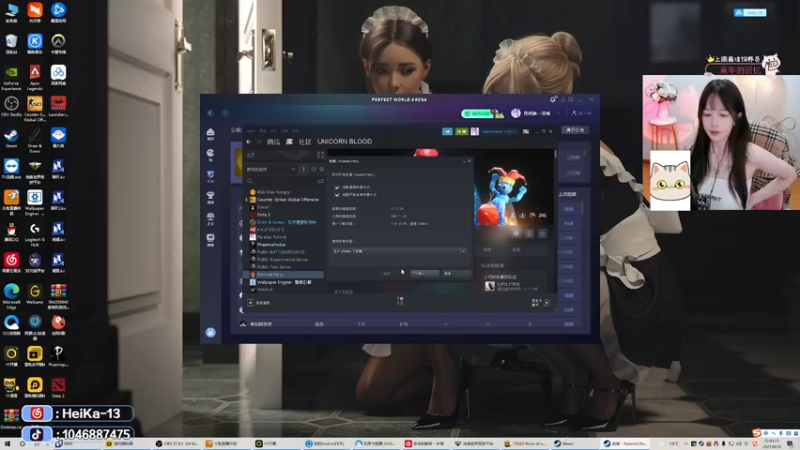Open the Steam desktop shortcut
This screenshot has width=800, height=450.
click(11, 138)
